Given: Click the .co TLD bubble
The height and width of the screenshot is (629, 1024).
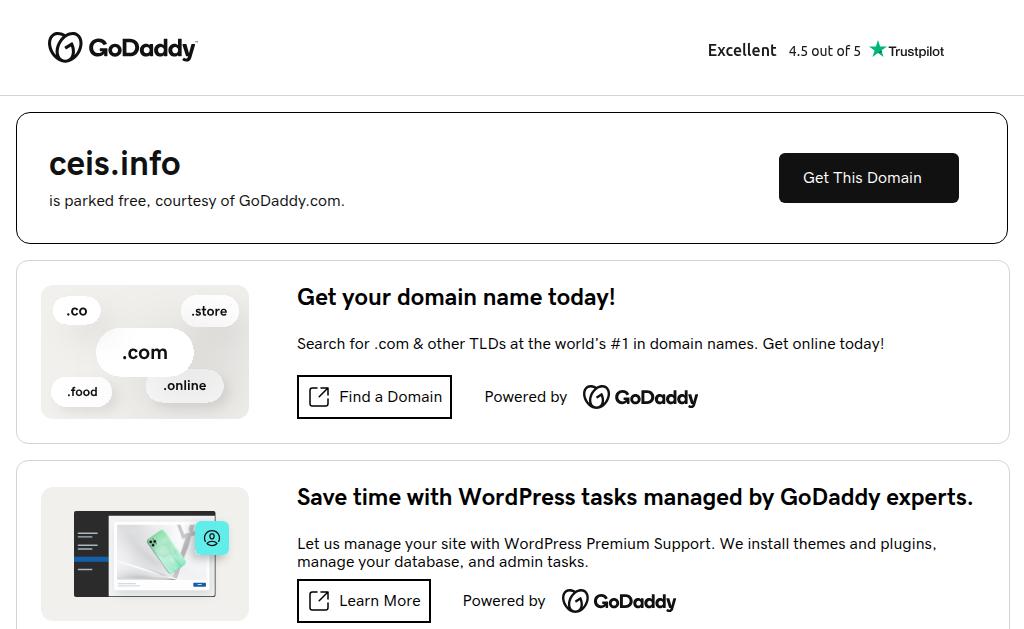Looking at the screenshot, I should (77, 311).
